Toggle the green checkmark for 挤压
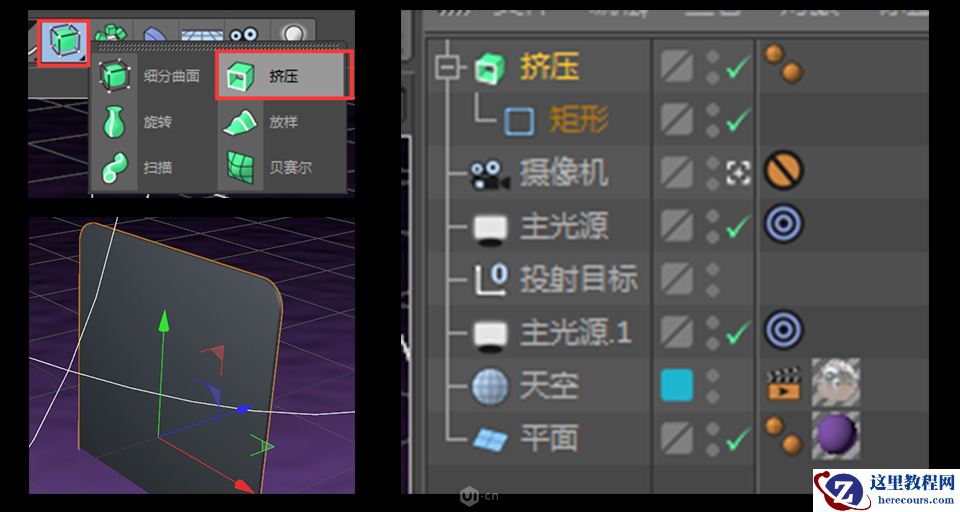Screen dimensions: 960x512 point(738,66)
